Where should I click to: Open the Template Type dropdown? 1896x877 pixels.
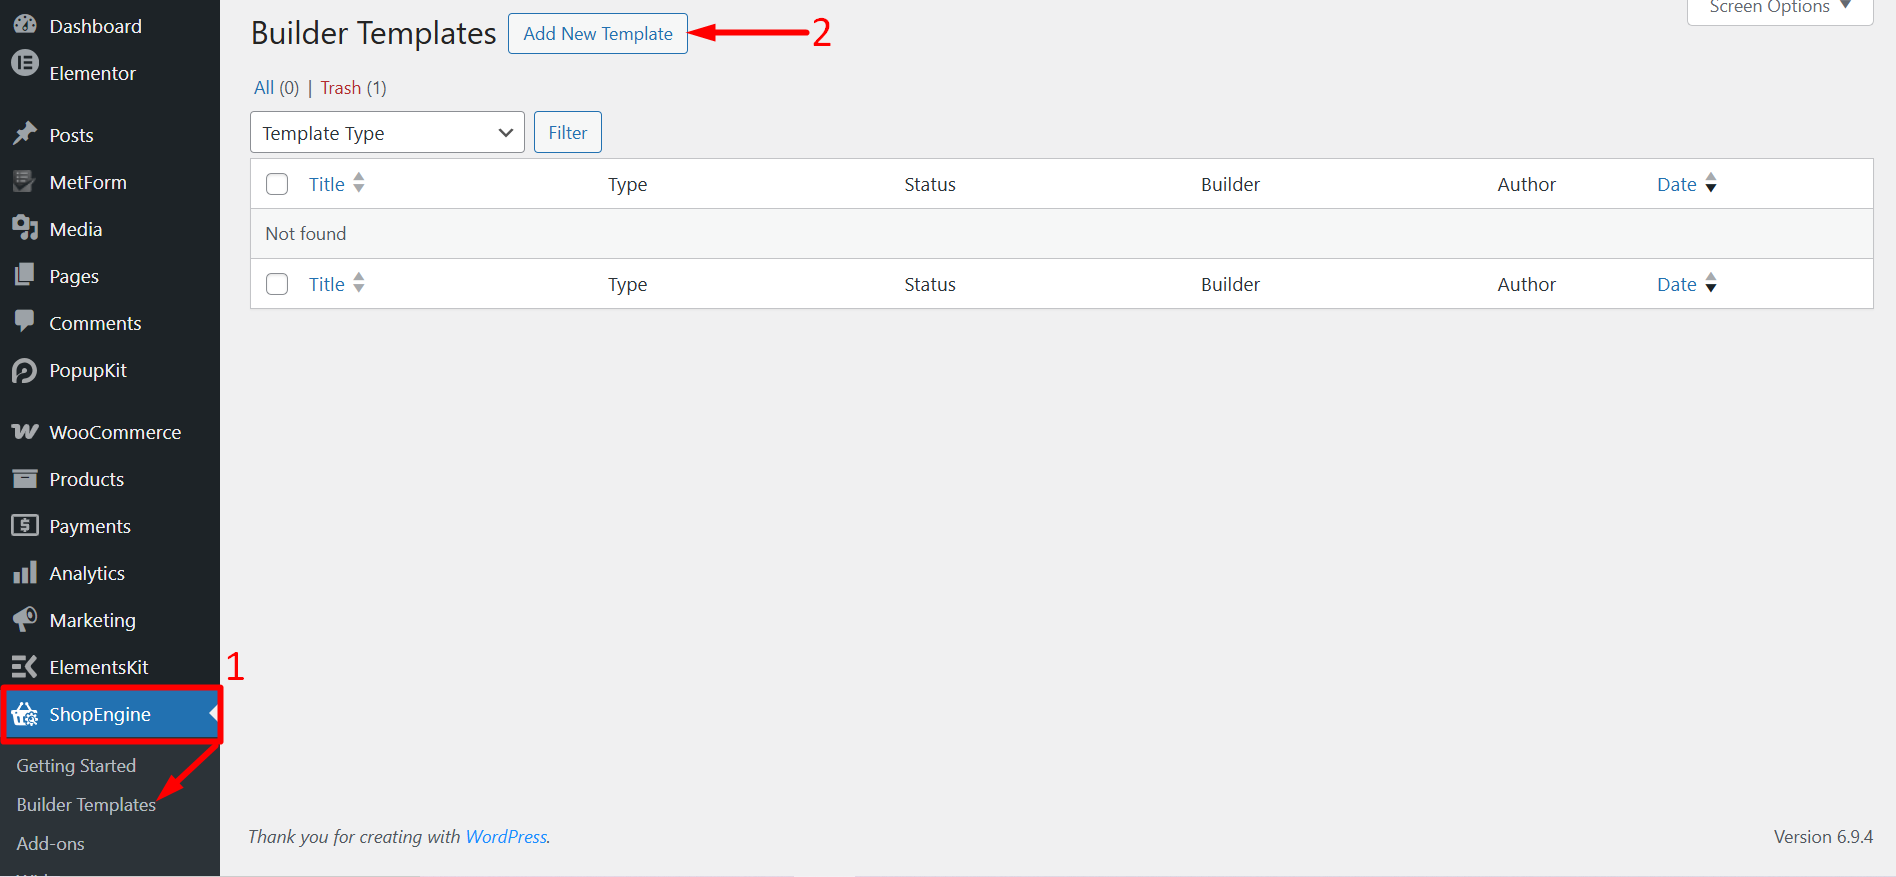click(387, 132)
